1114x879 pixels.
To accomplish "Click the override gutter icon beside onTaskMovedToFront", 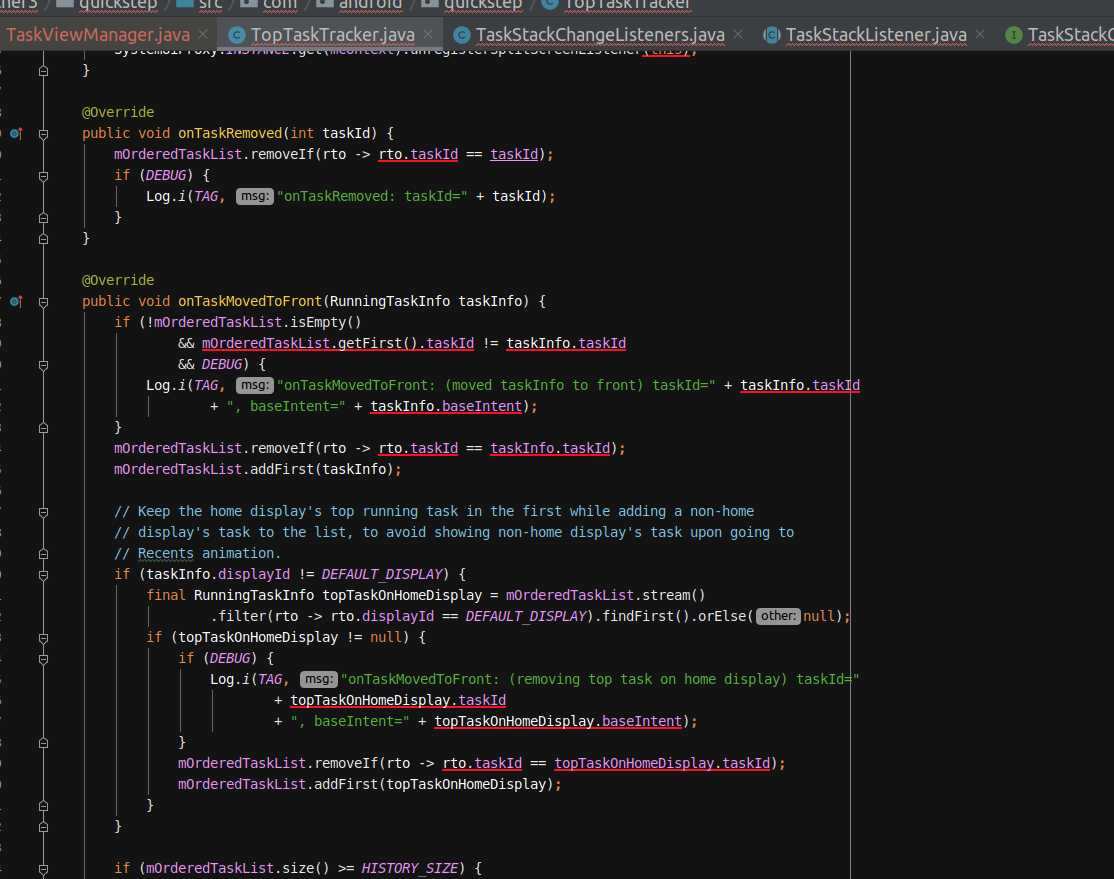I will coord(16,301).
